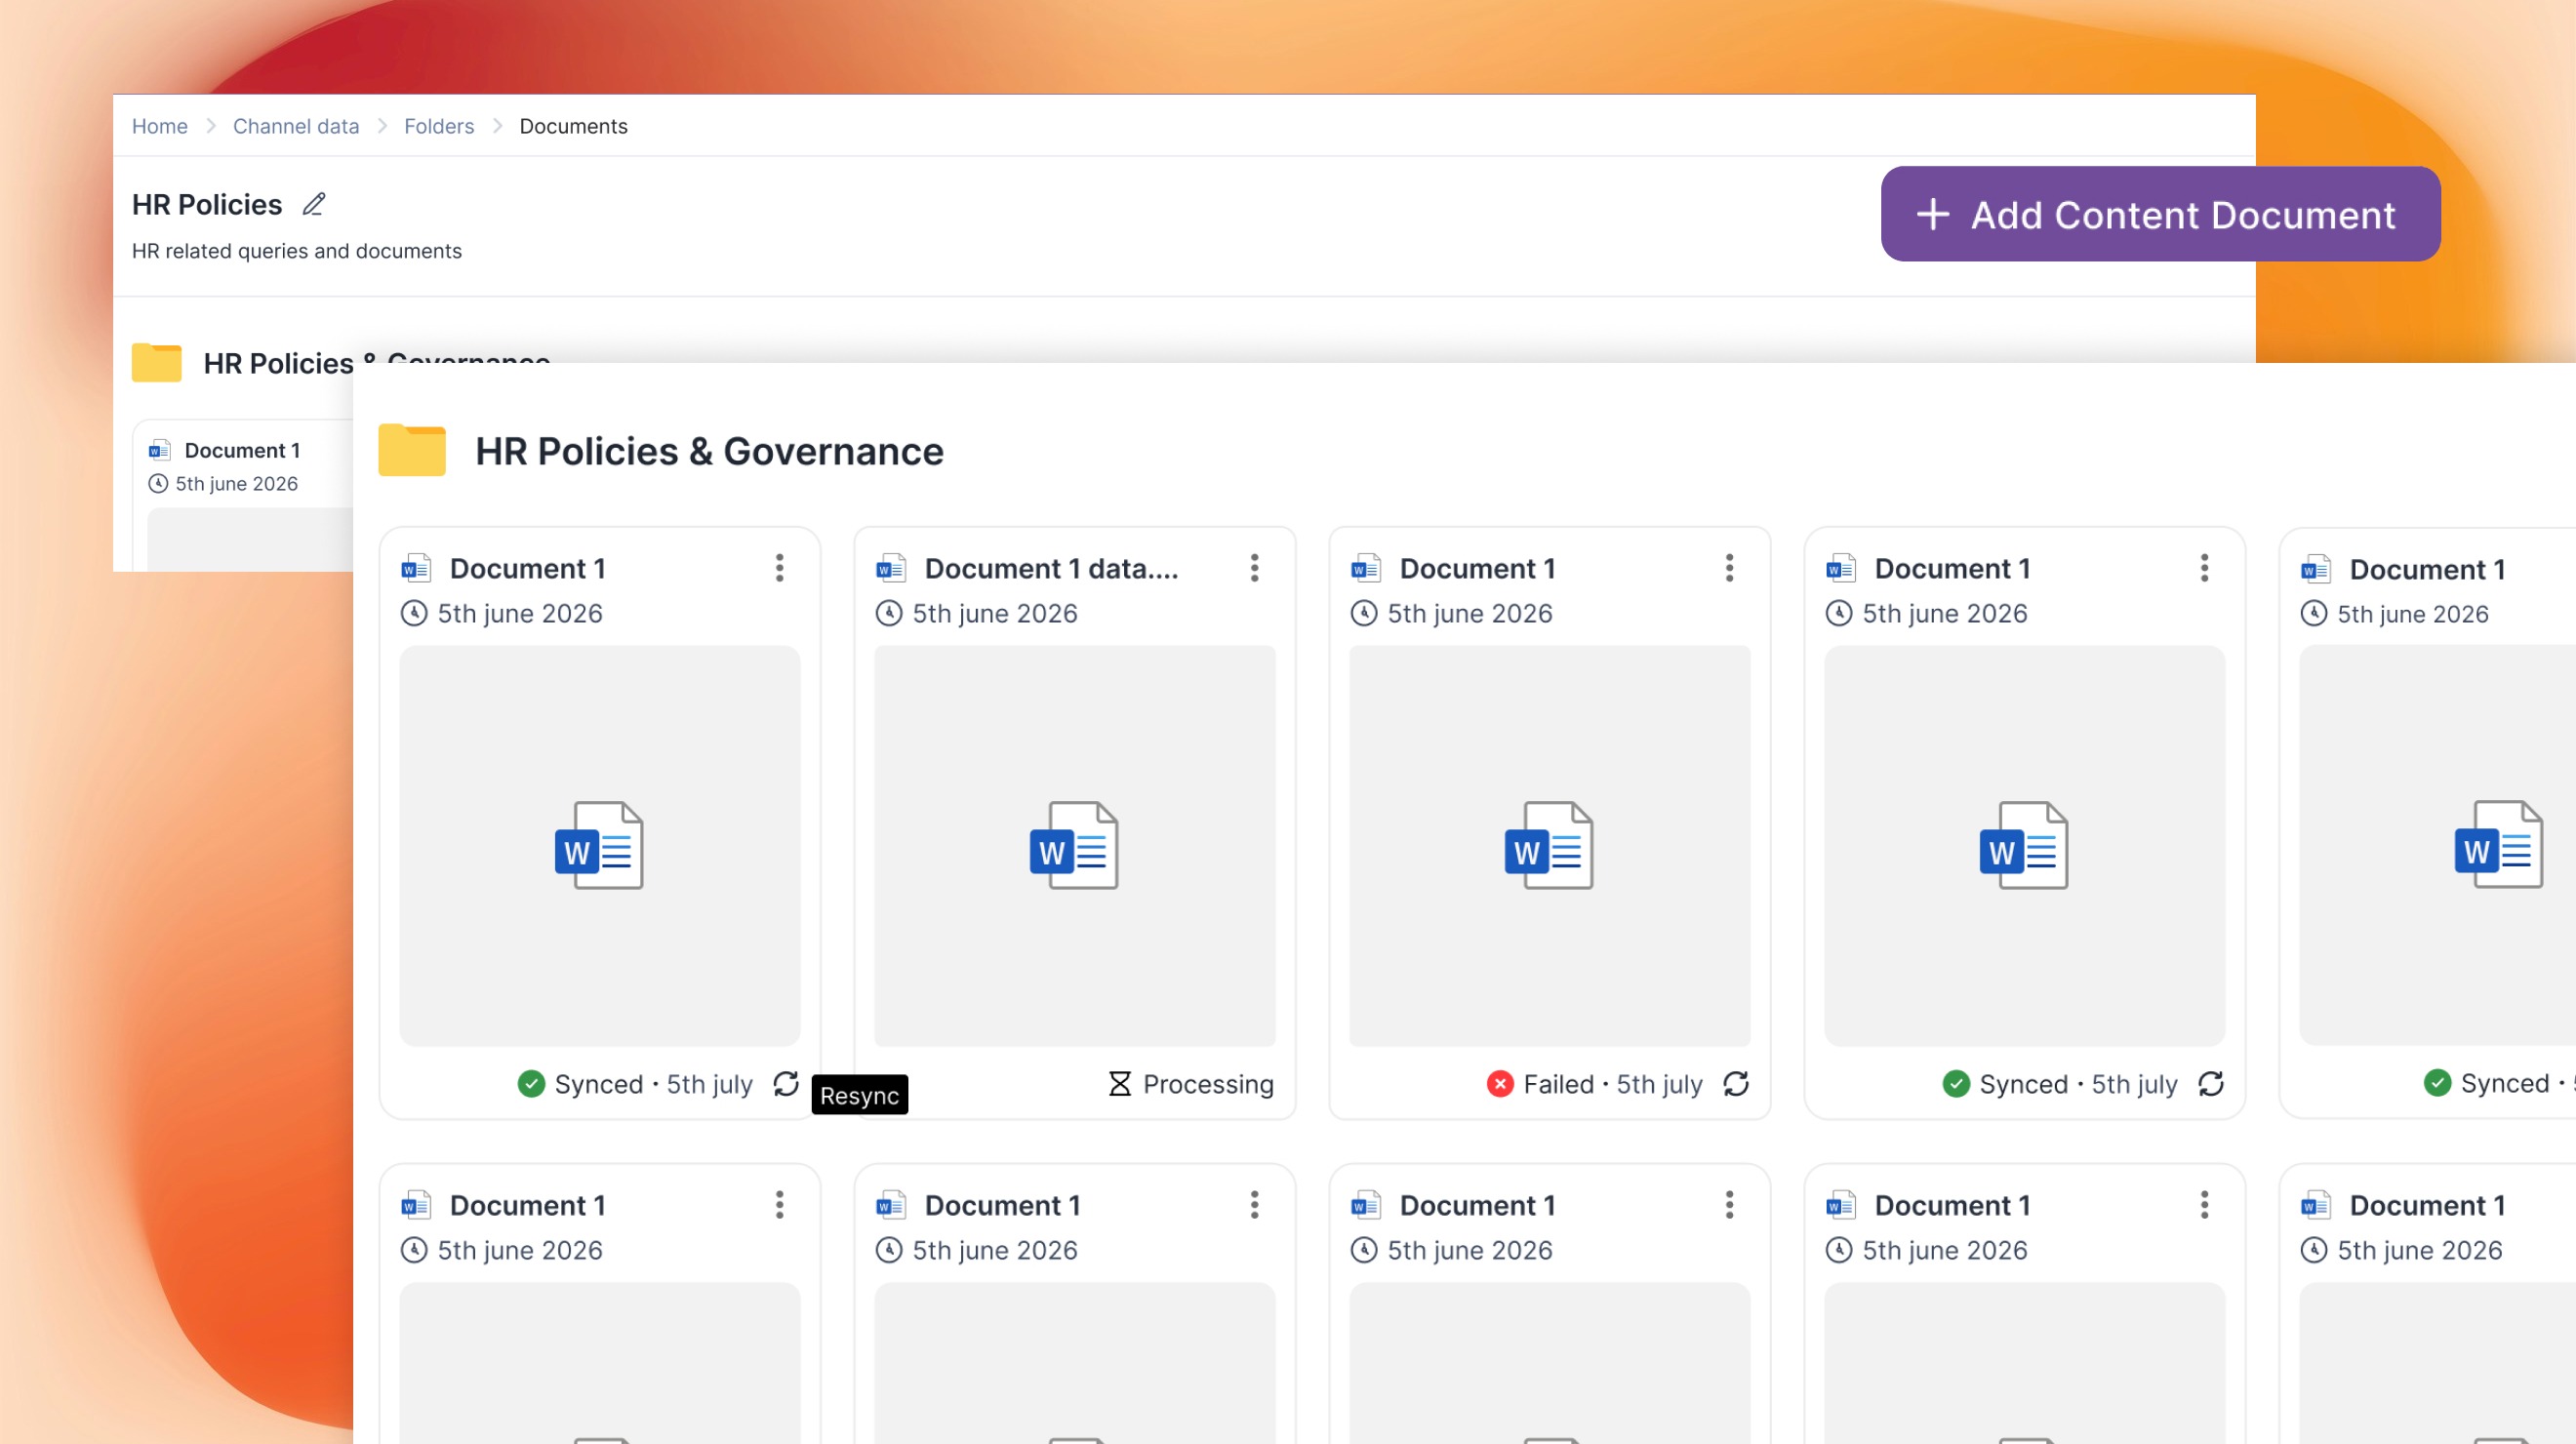Viewport: 2576px width, 1444px height.
Task: Click the edit pencil icon next to HR Policies
Action: (314, 205)
